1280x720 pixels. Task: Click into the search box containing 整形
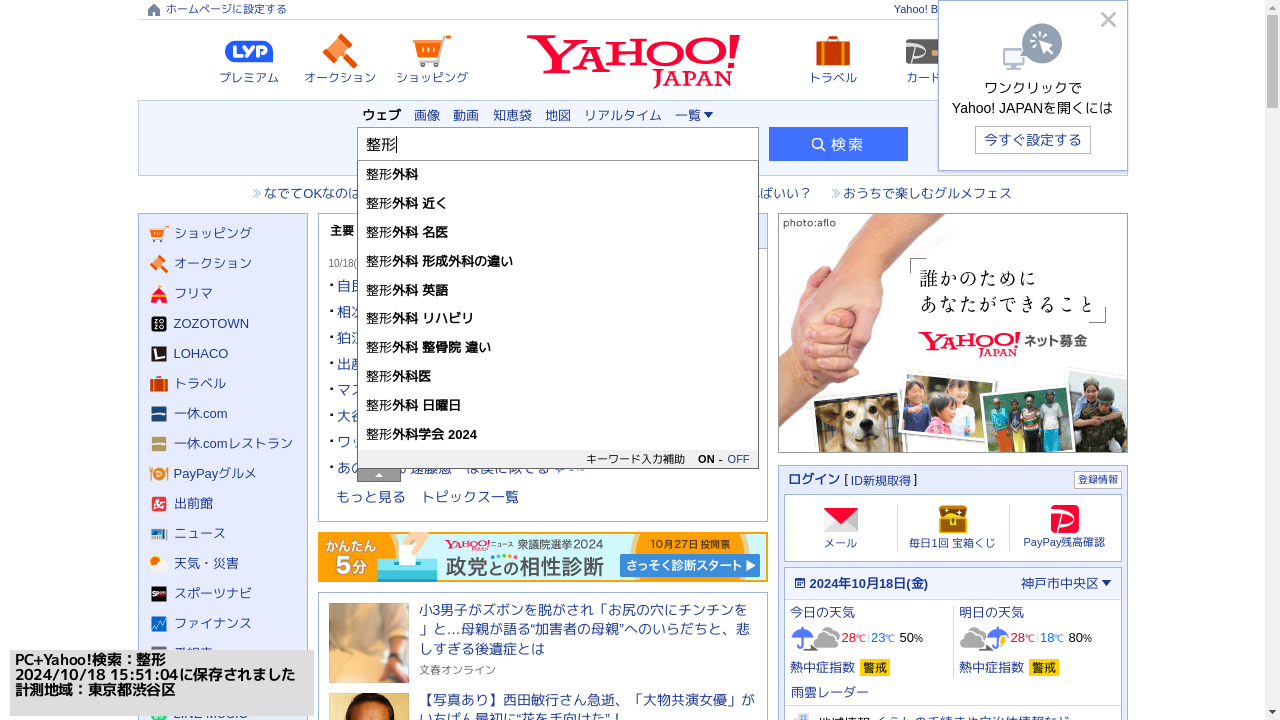[558, 144]
